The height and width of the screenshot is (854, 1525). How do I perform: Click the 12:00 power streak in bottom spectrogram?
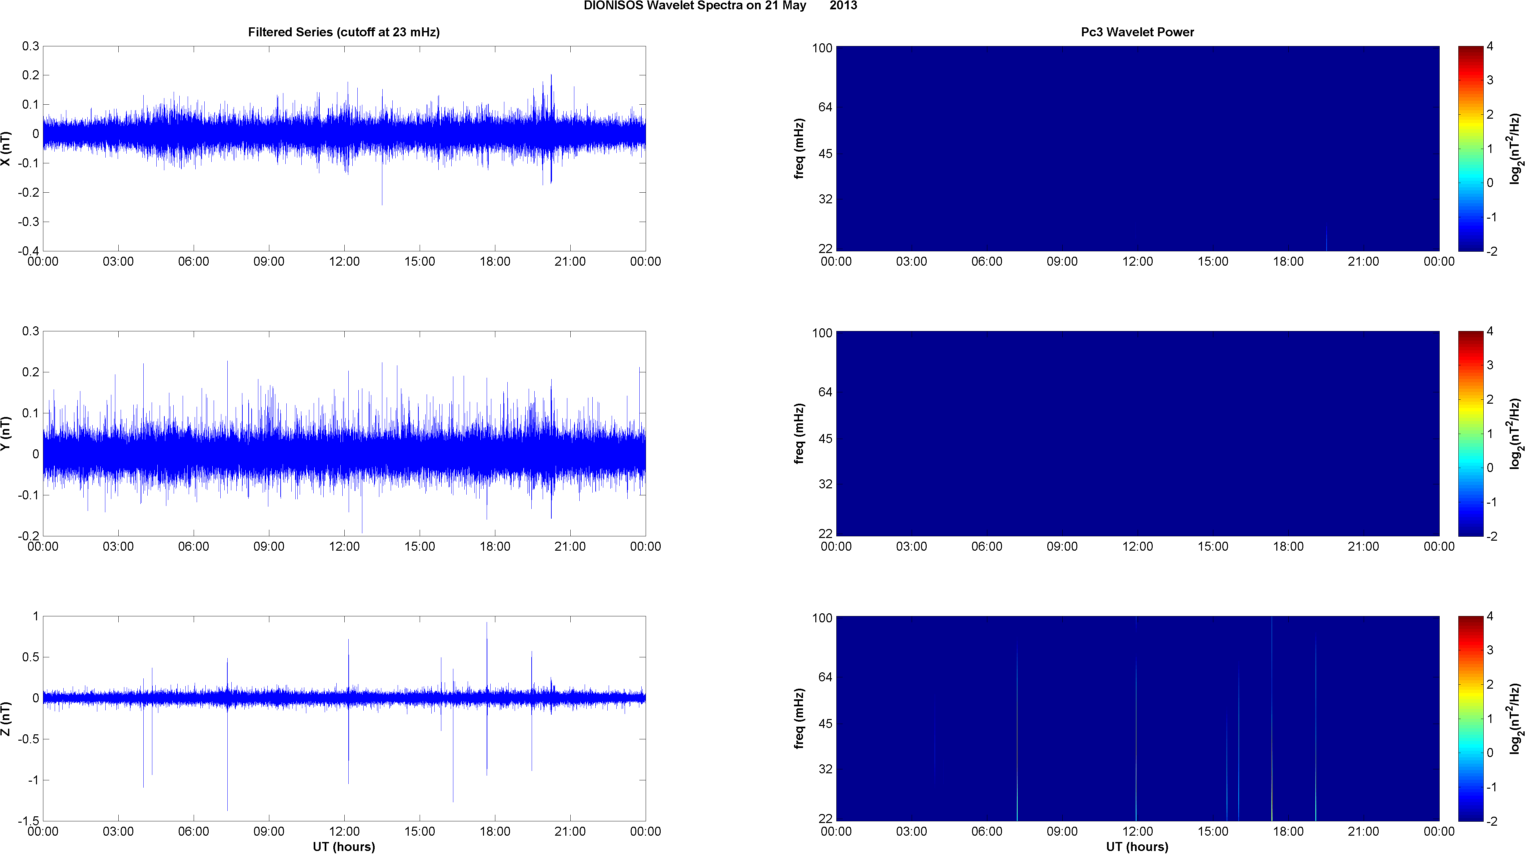[1136, 740]
